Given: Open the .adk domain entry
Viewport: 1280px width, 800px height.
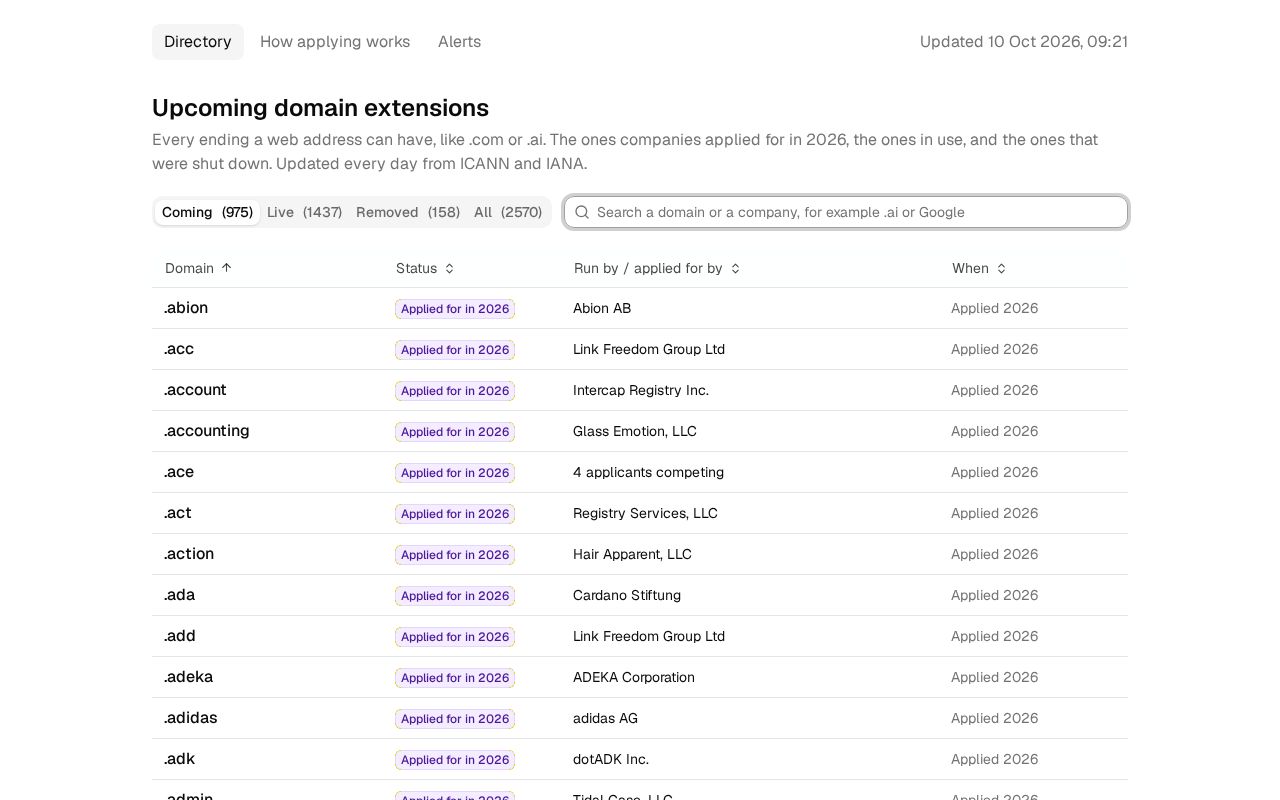Looking at the screenshot, I should pyautogui.click(x=180, y=759).
